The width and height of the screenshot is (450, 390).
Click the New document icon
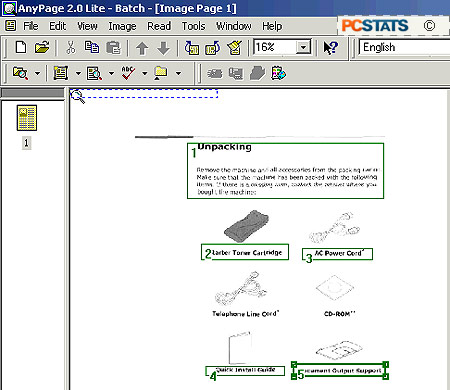pyautogui.click(x=21, y=48)
